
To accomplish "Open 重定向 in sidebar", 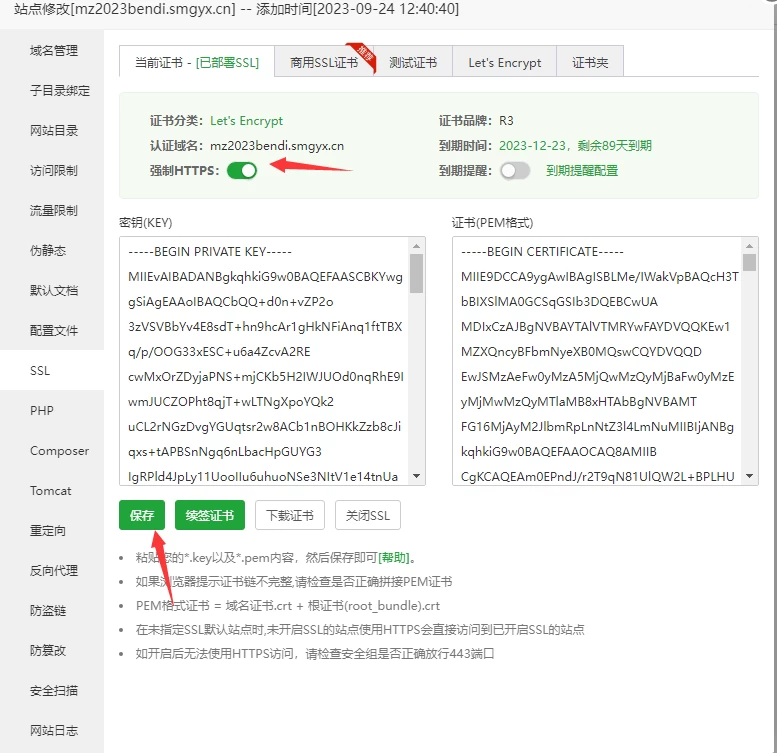I will tap(48, 531).
